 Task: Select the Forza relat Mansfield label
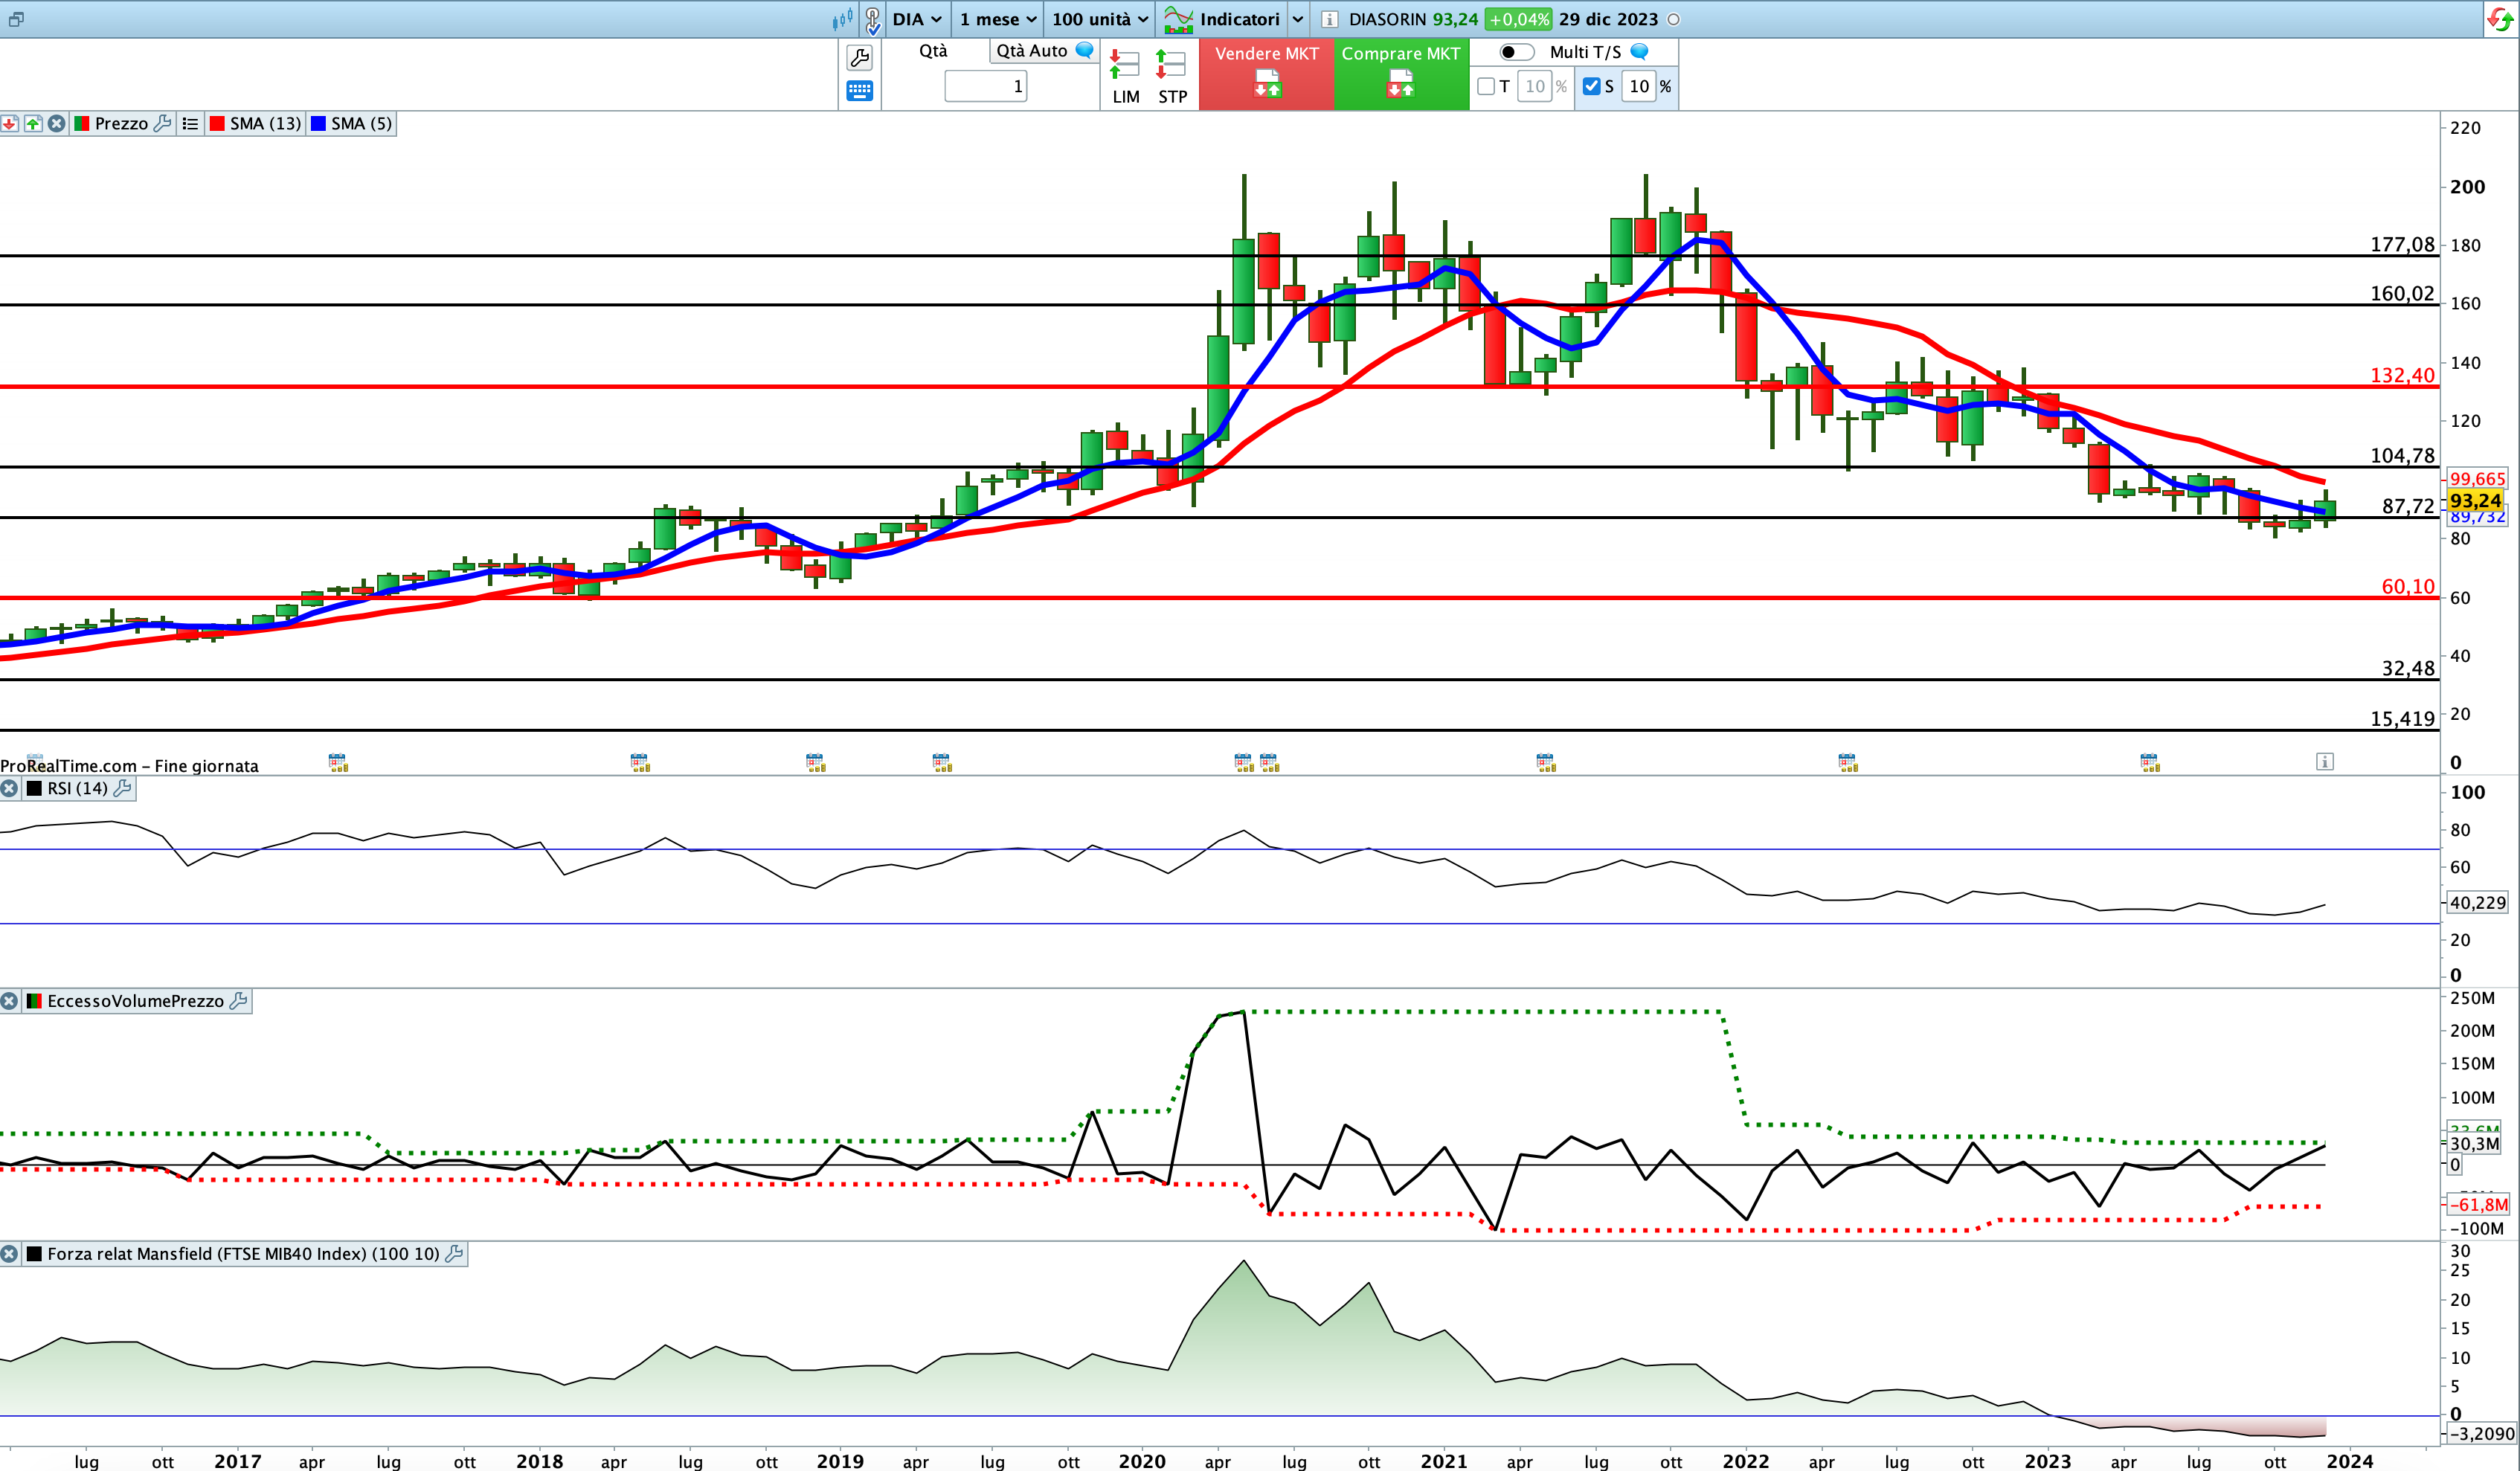coord(243,1253)
